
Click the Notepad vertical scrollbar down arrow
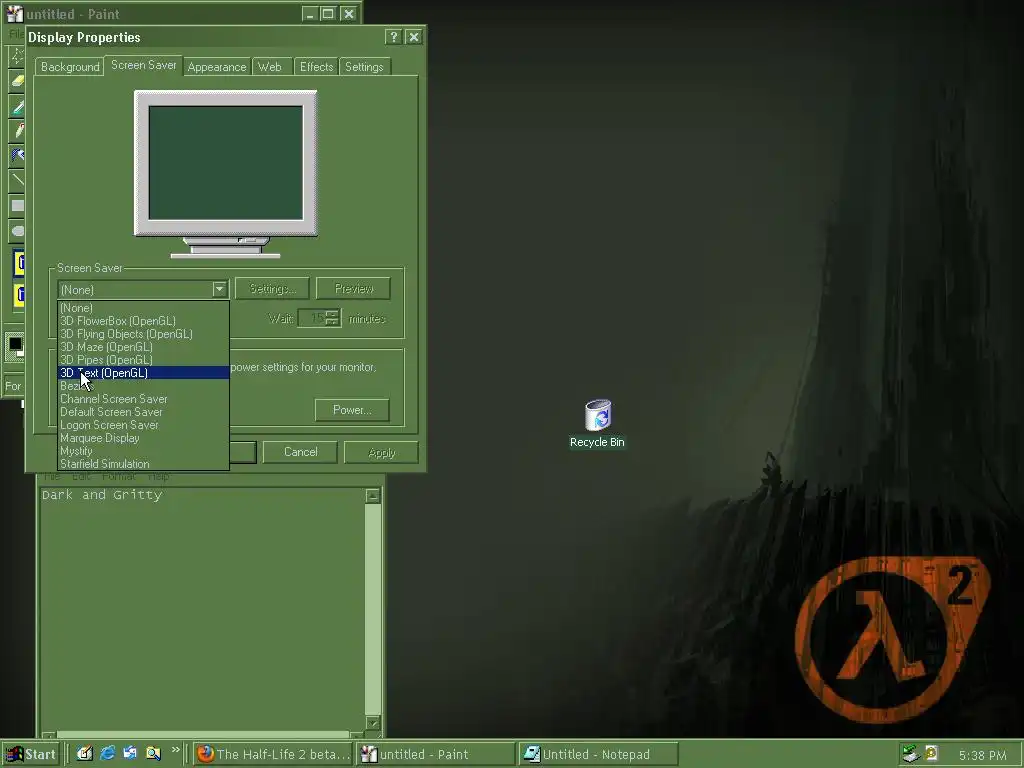tap(373, 722)
